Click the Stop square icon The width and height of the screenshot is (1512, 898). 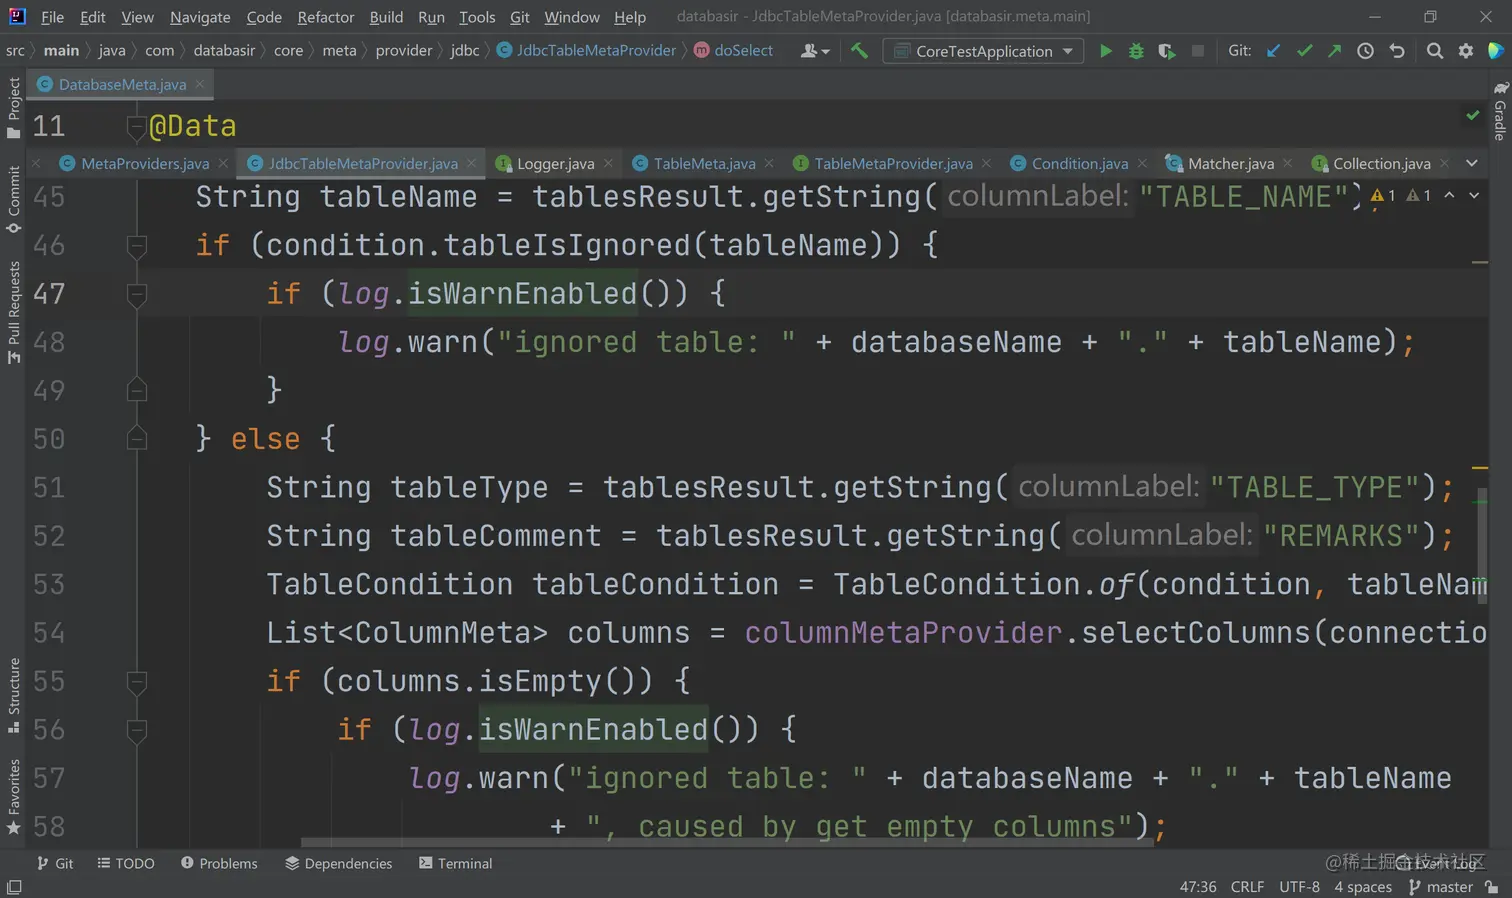pos(1198,51)
